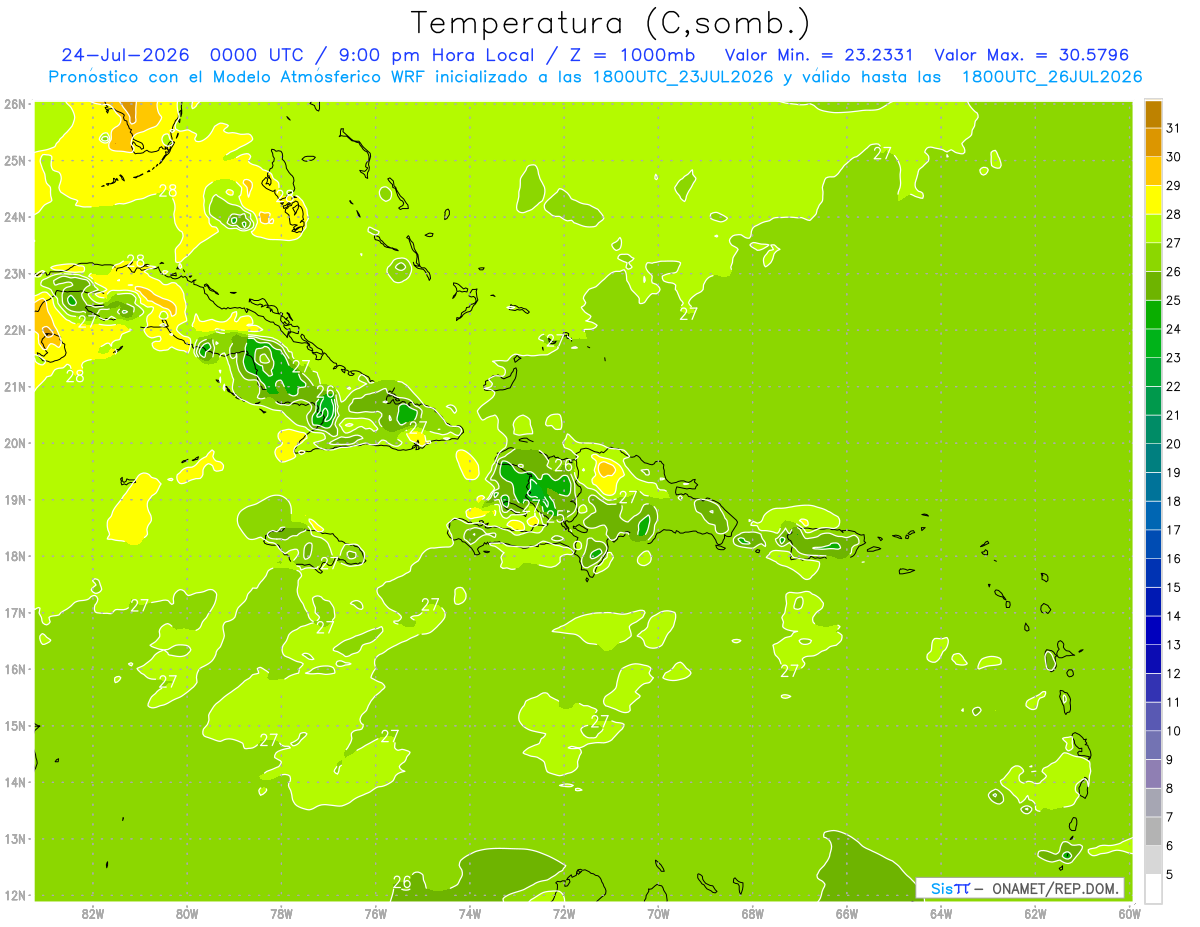Select the "62W" longitude label
Image resolution: width=1200 pixels, height=927 pixels.
click(1035, 912)
